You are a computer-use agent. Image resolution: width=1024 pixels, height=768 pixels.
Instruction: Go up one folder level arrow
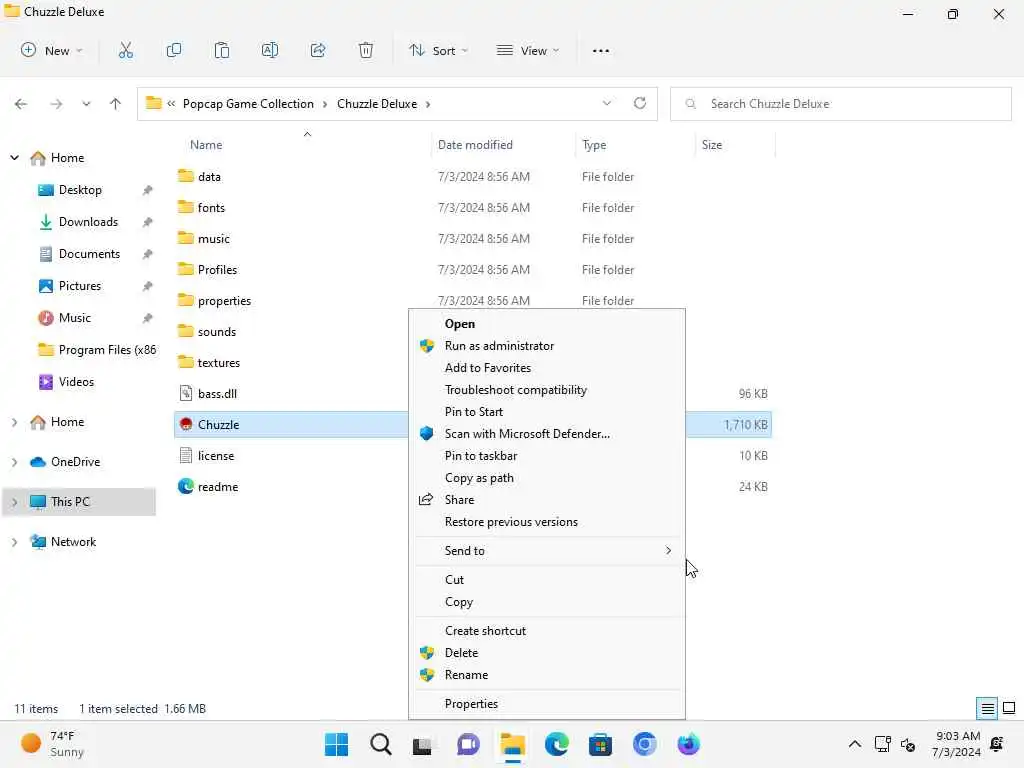click(x=116, y=104)
